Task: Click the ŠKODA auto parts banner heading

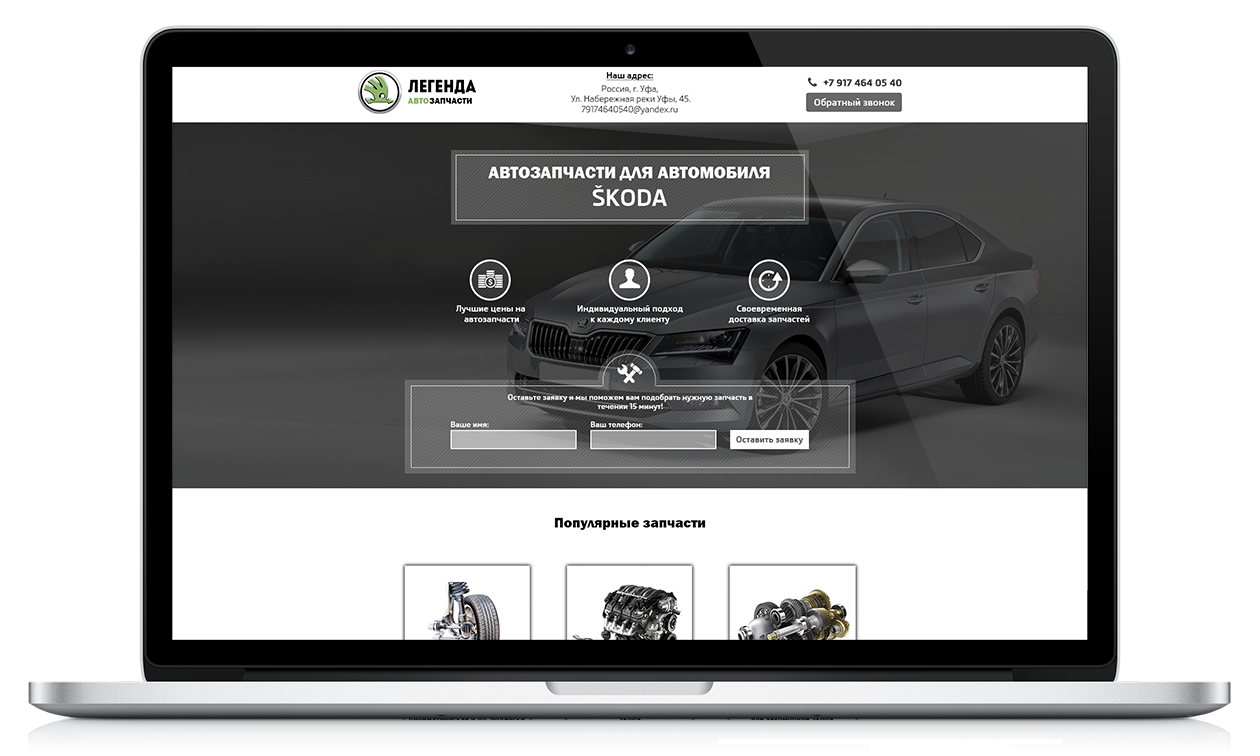Action: (629, 186)
